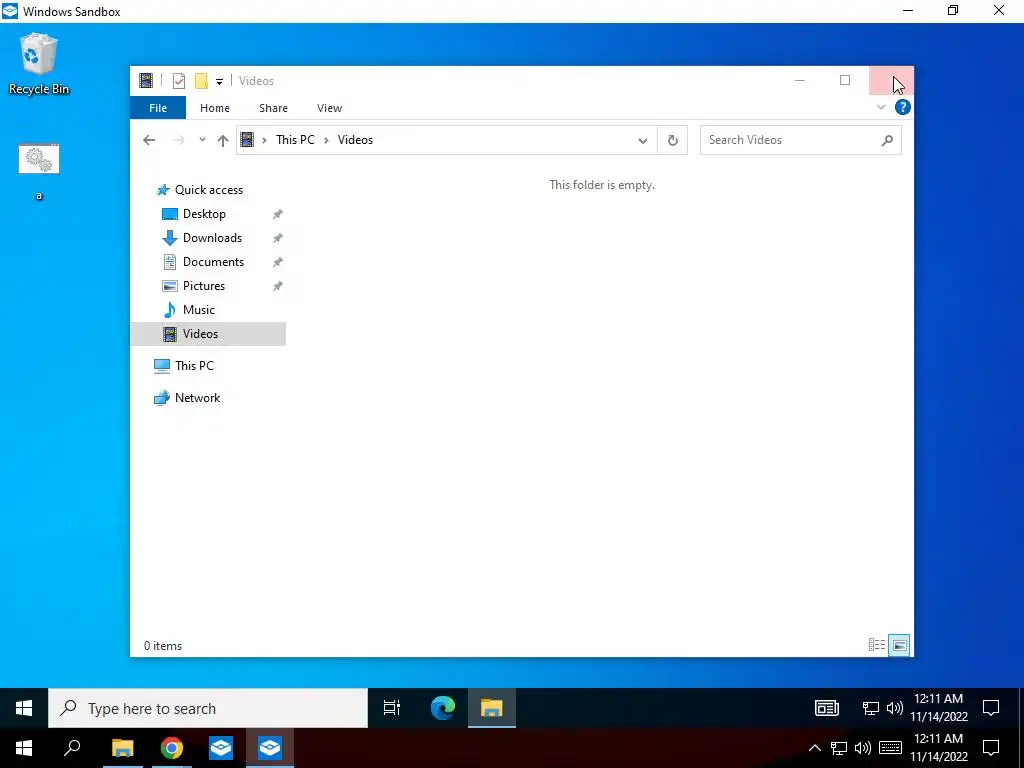Viewport: 1024px width, 768px height.
Task: Click the touch keyboard host tray icon
Action: (891, 748)
